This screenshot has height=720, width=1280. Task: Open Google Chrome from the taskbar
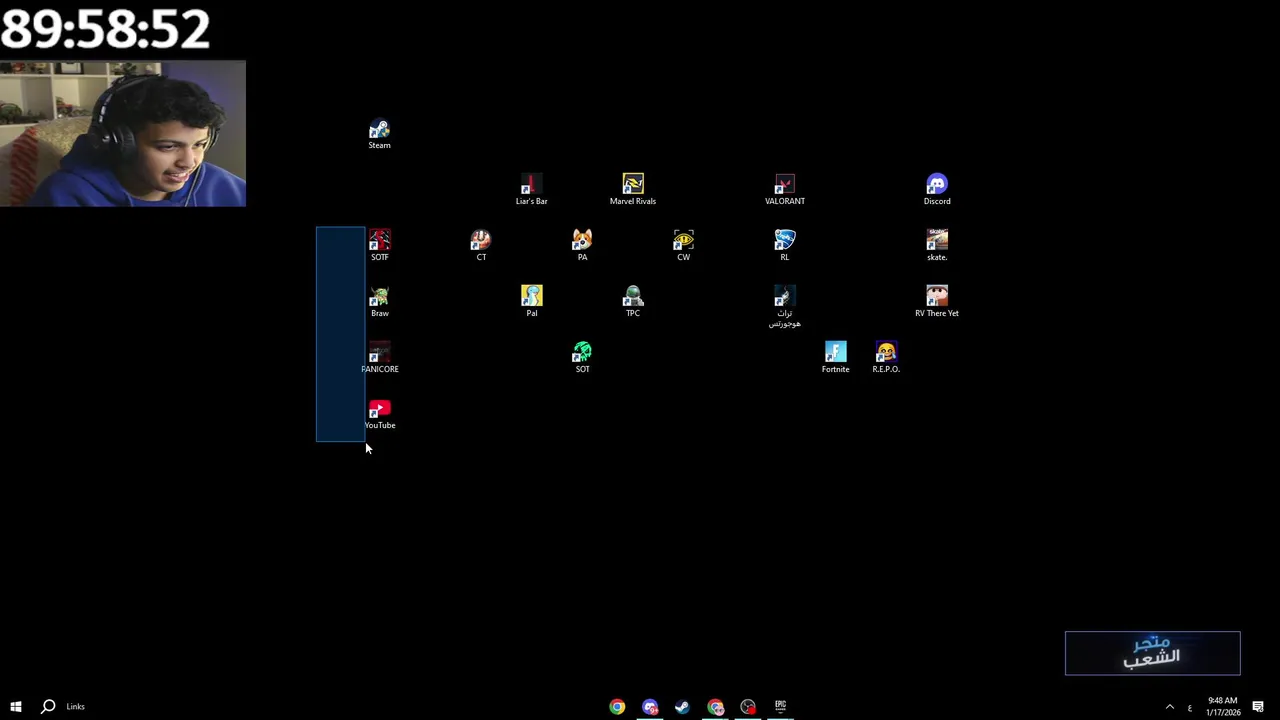tap(617, 707)
